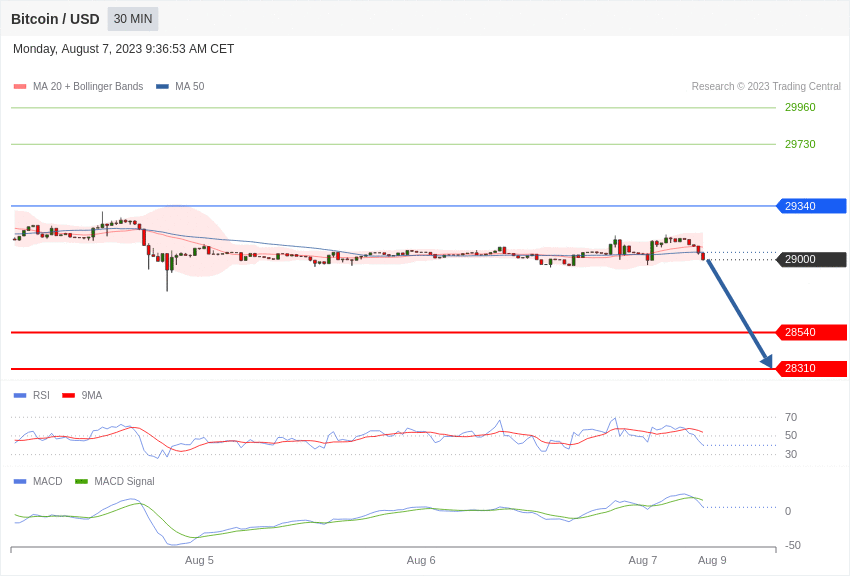Click the RSI legend label

[x=41, y=396]
